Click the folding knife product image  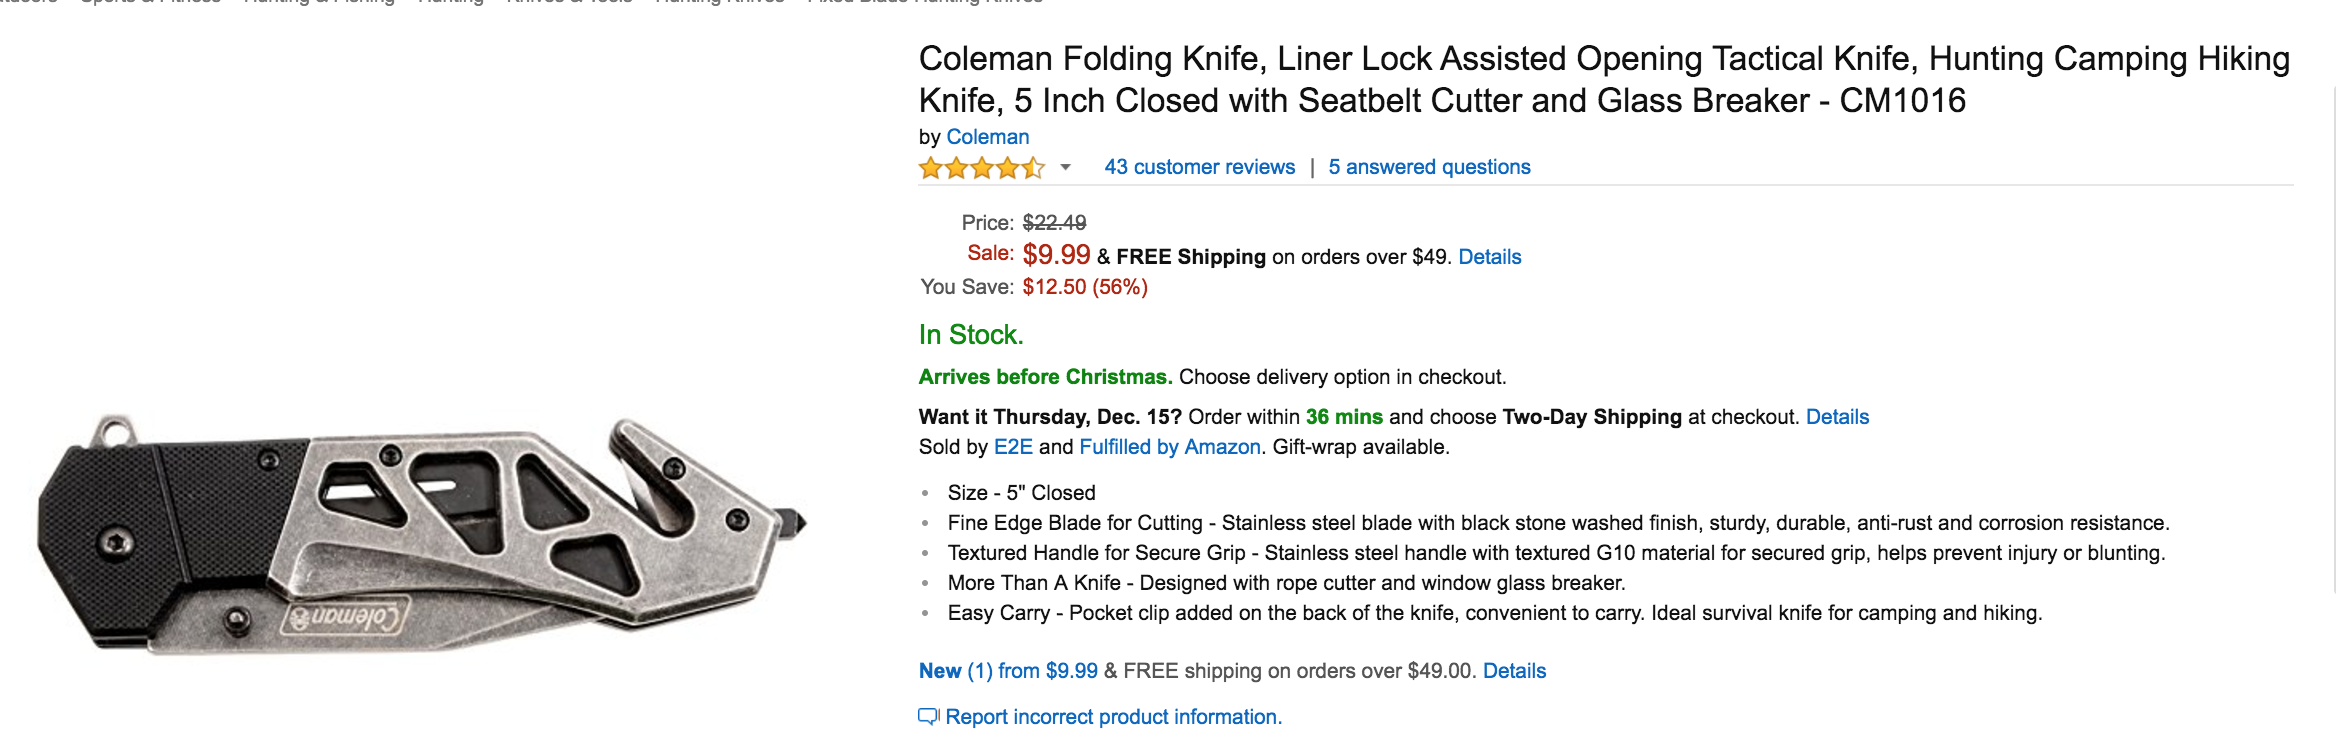click(420, 535)
